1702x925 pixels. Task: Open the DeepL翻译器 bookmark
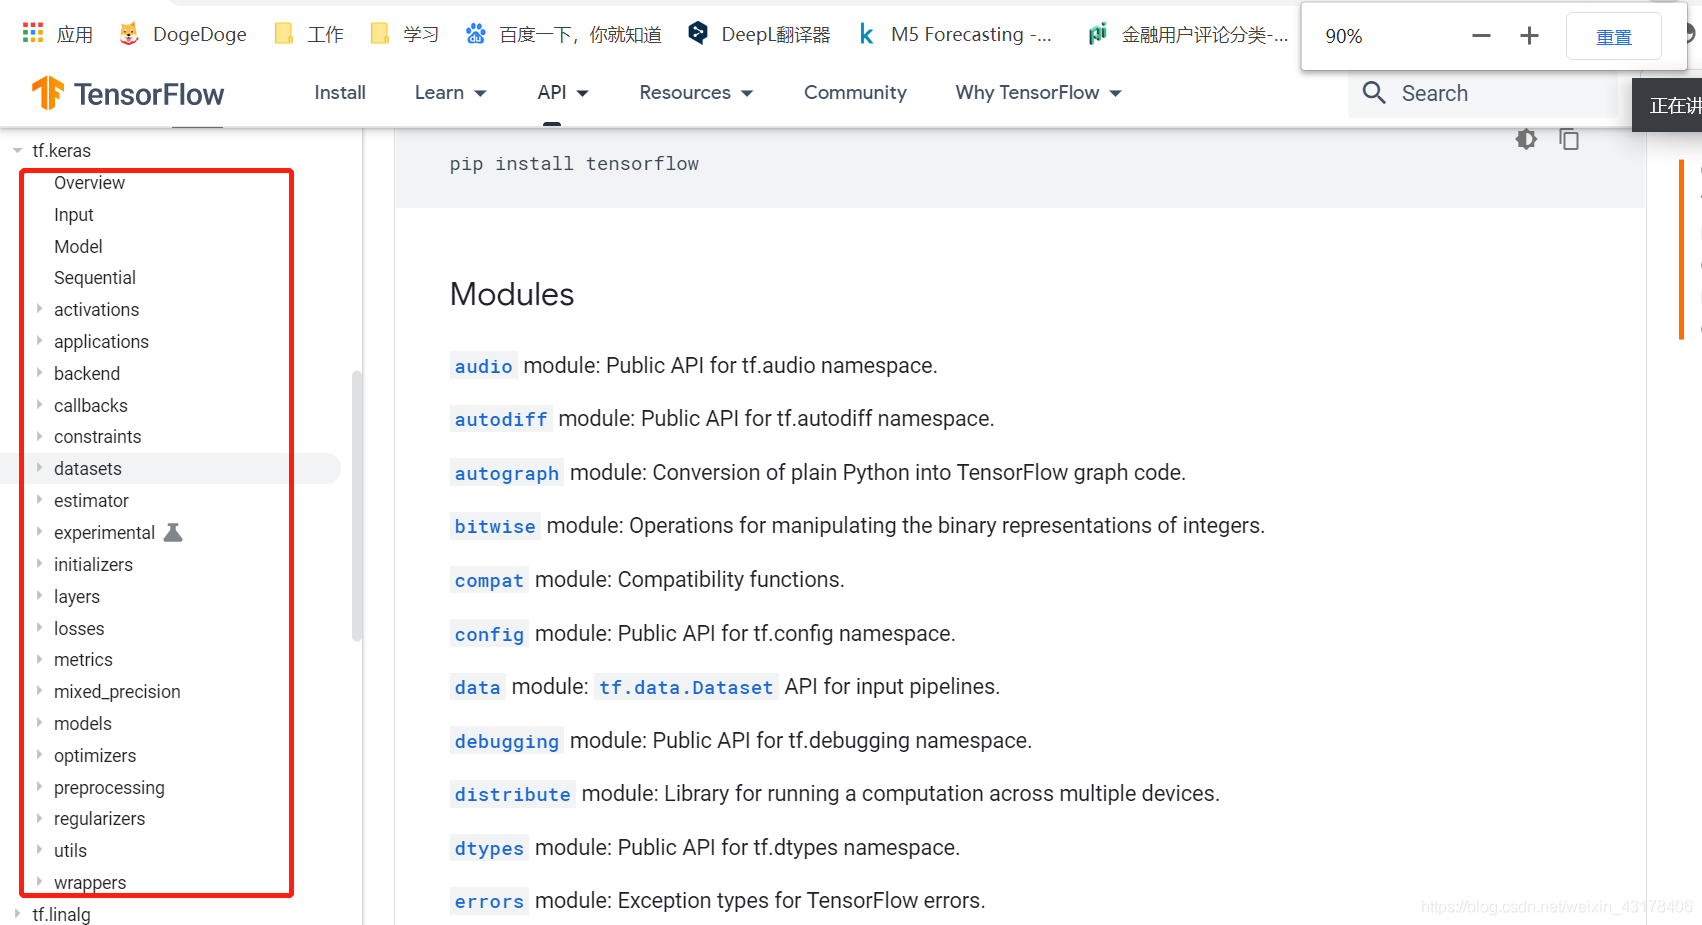coord(760,34)
